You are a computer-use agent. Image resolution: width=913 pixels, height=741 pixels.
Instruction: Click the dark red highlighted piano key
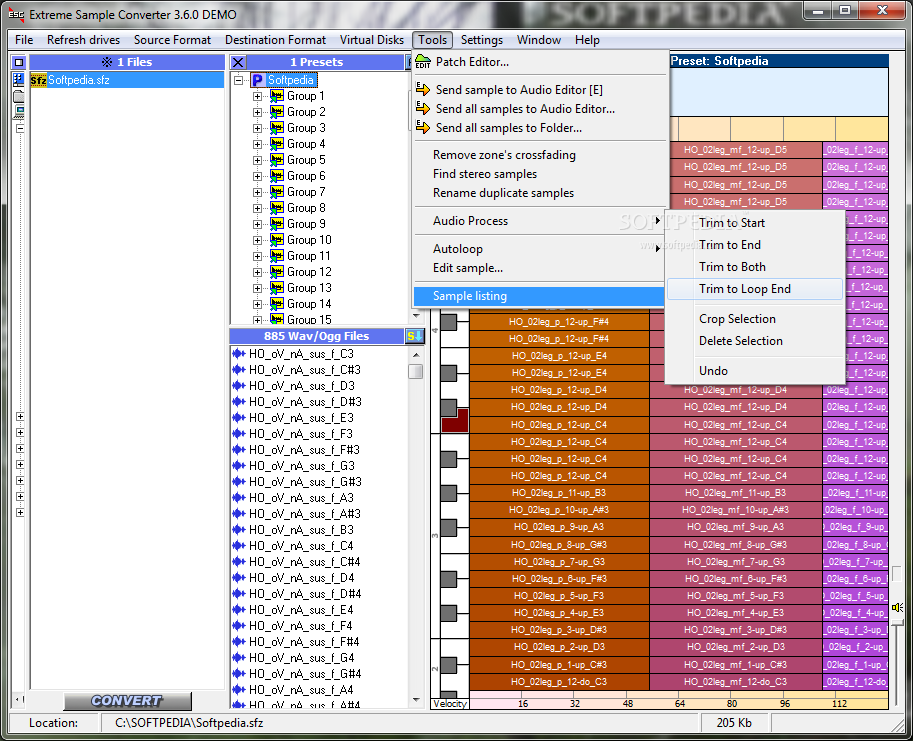pos(455,421)
